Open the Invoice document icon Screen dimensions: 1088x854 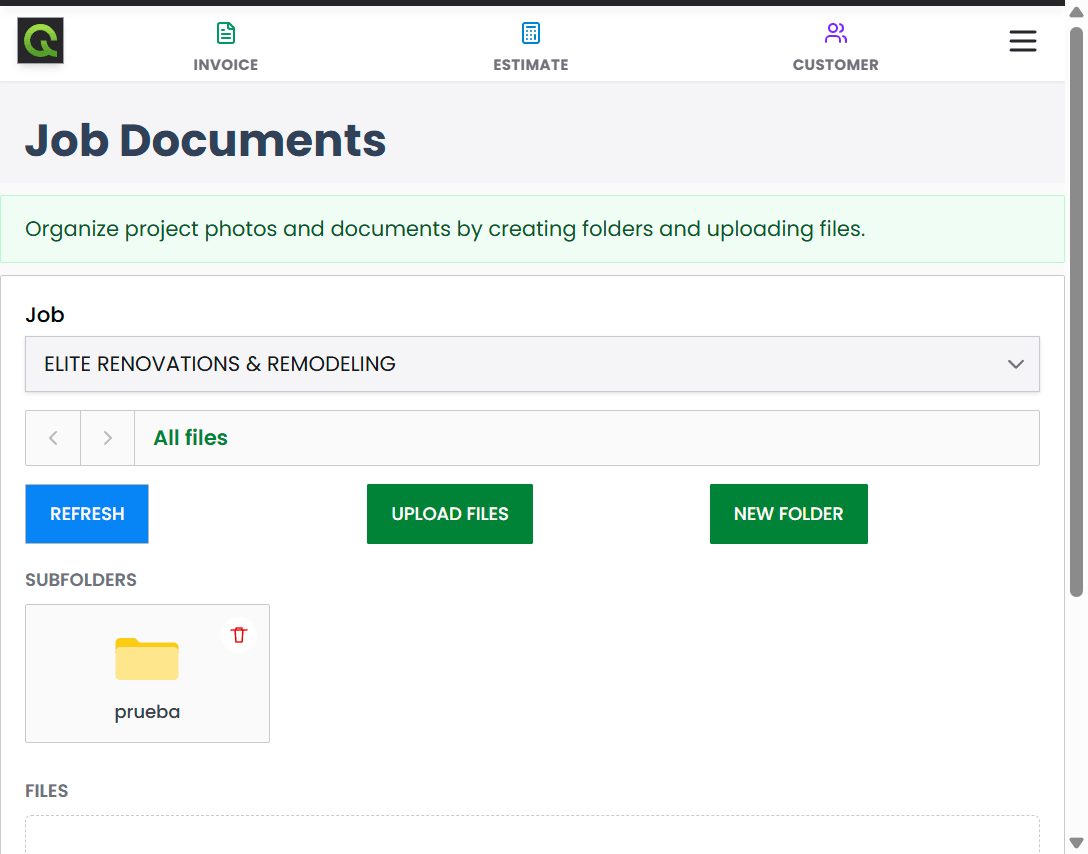[x=226, y=33]
